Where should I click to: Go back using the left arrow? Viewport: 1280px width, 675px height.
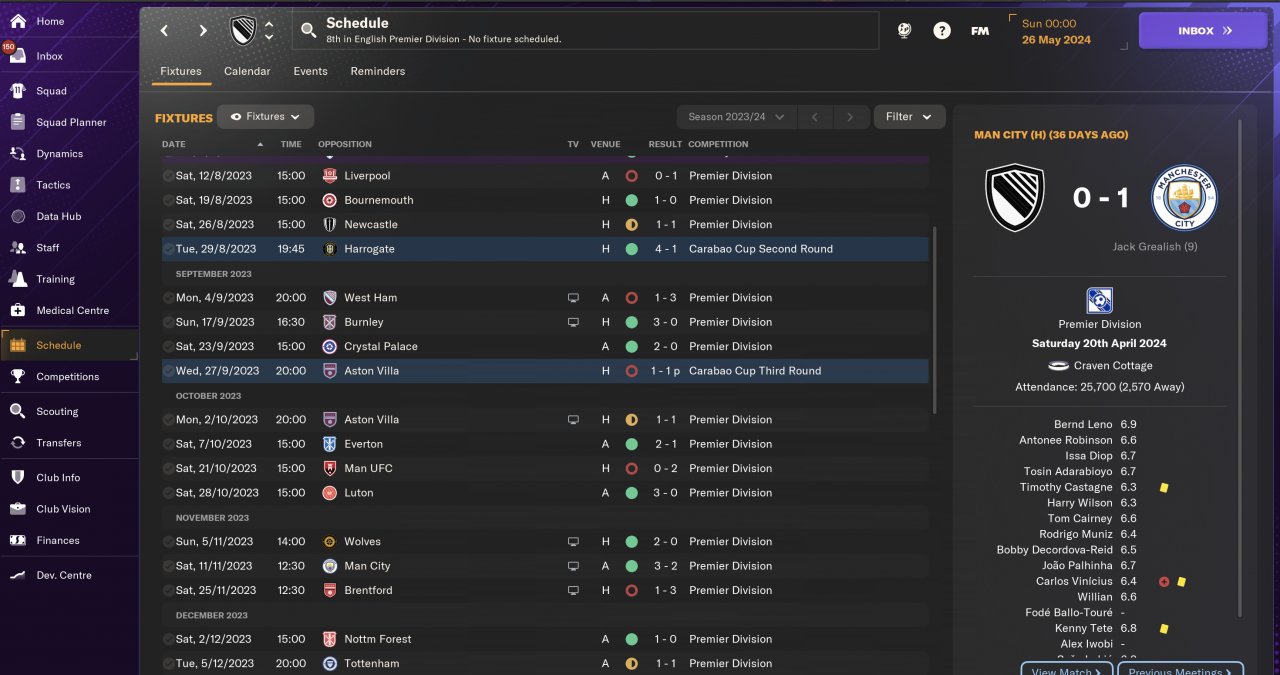pos(165,31)
